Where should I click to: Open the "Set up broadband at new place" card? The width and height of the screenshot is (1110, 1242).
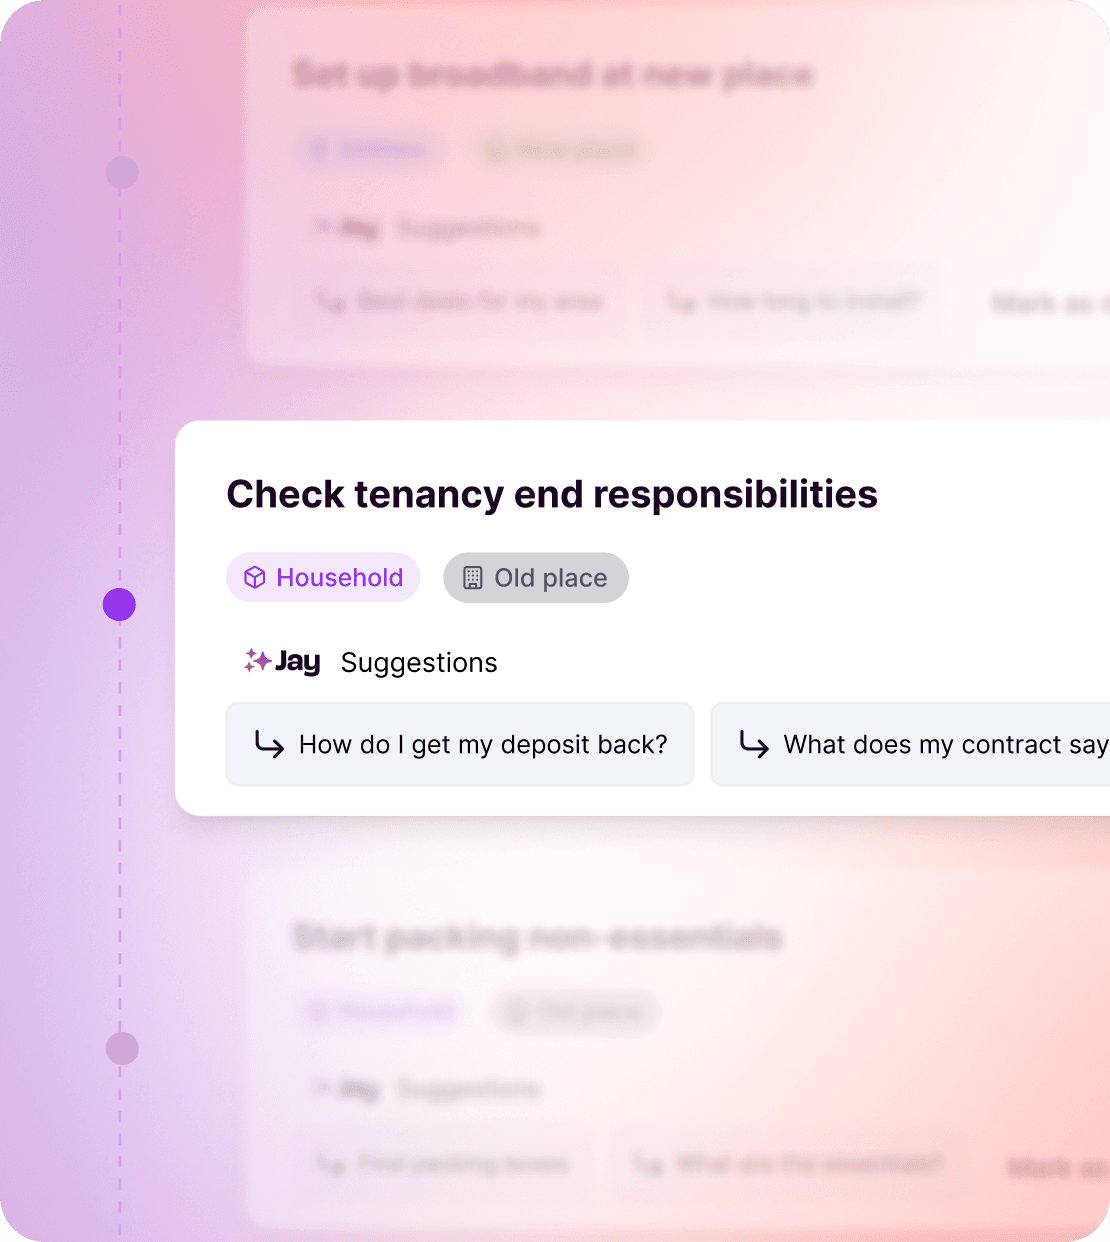pyautogui.click(x=553, y=75)
